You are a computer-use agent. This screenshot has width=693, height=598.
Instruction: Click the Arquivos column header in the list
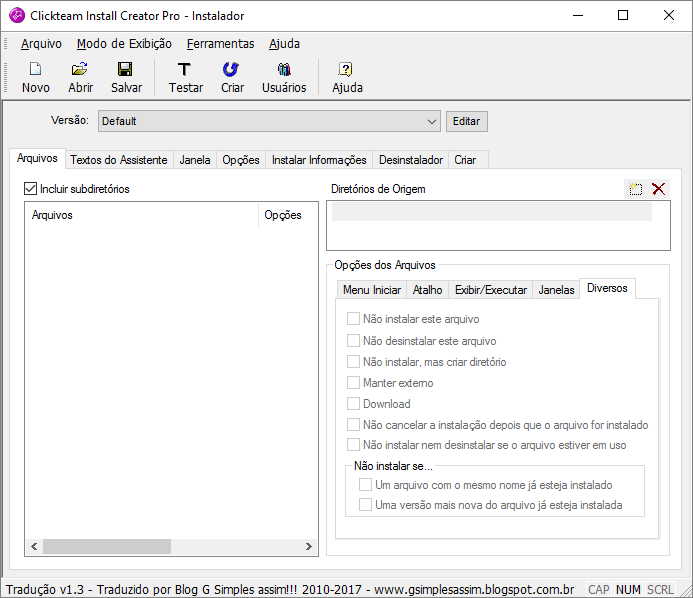tap(141, 215)
